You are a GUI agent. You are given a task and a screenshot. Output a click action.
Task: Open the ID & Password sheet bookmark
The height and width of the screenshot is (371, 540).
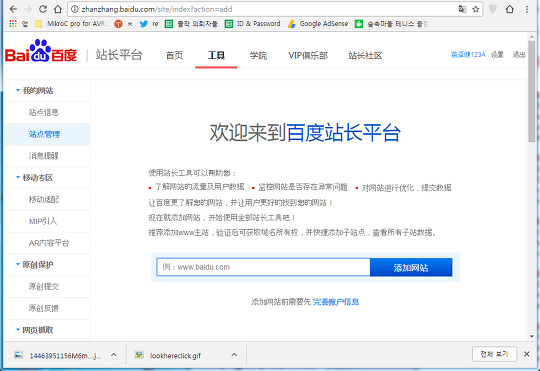(x=252, y=24)
